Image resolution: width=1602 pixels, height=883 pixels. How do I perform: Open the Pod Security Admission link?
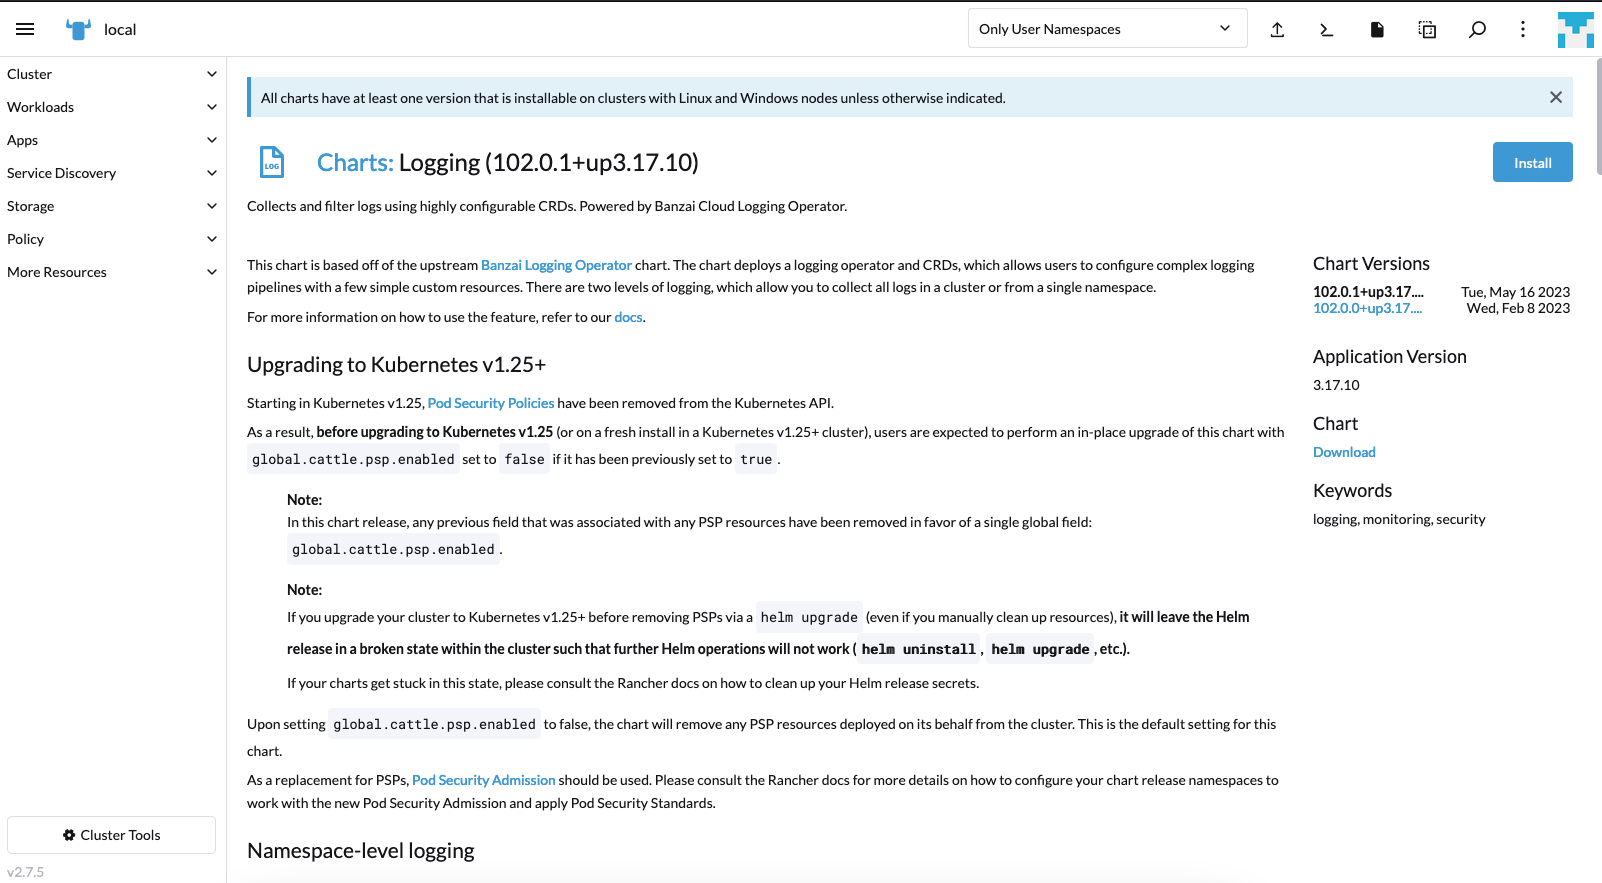[483, 780]
